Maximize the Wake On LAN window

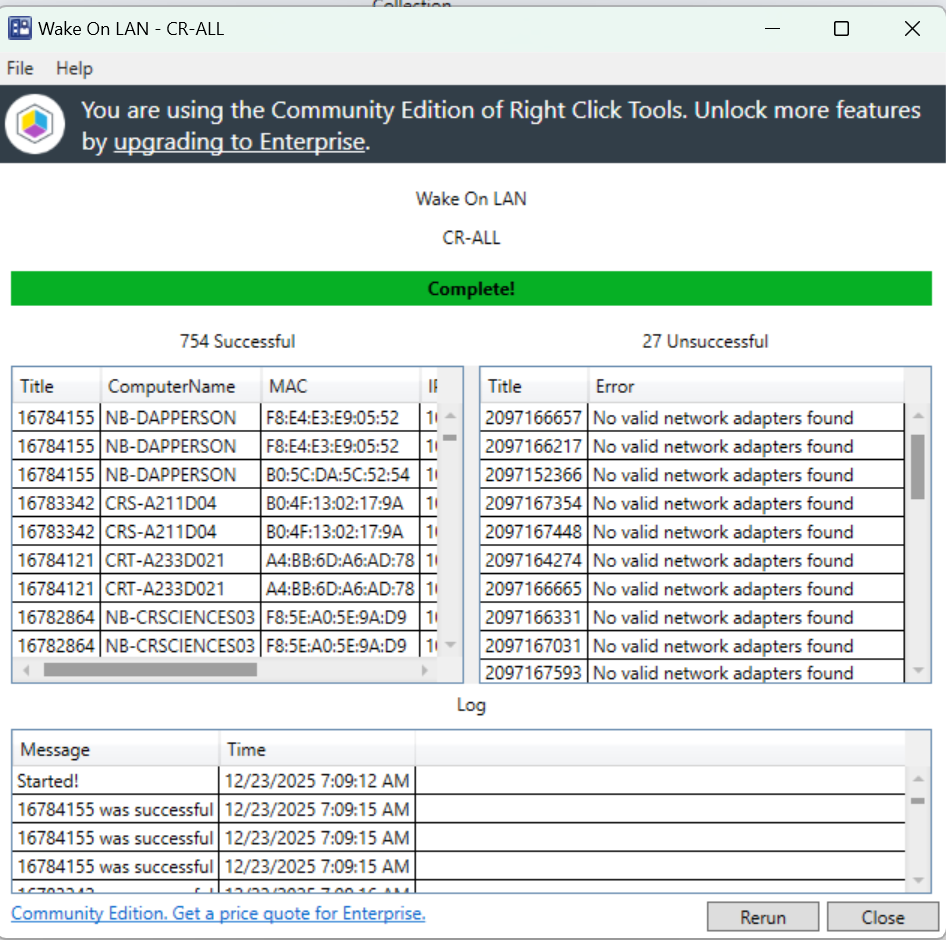coord(841,29)
